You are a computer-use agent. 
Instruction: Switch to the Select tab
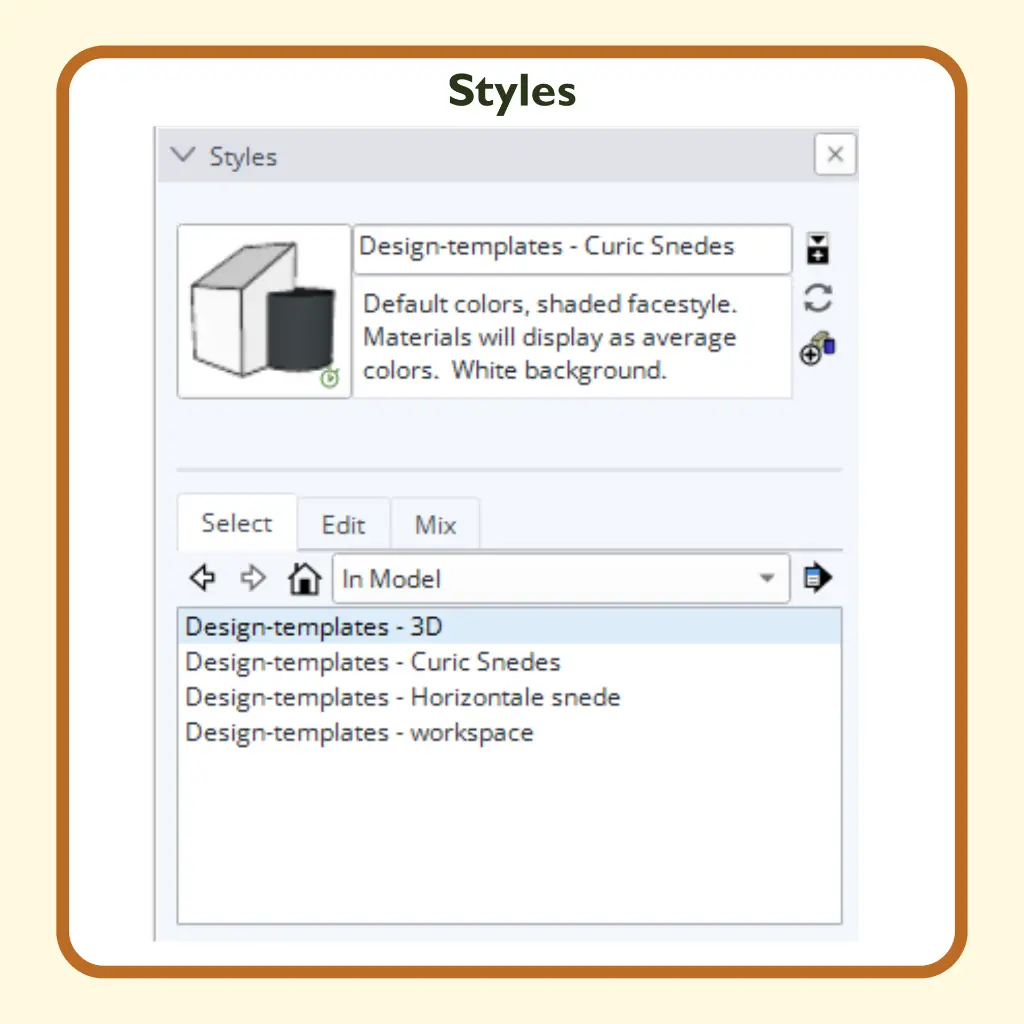pos(236,523)
